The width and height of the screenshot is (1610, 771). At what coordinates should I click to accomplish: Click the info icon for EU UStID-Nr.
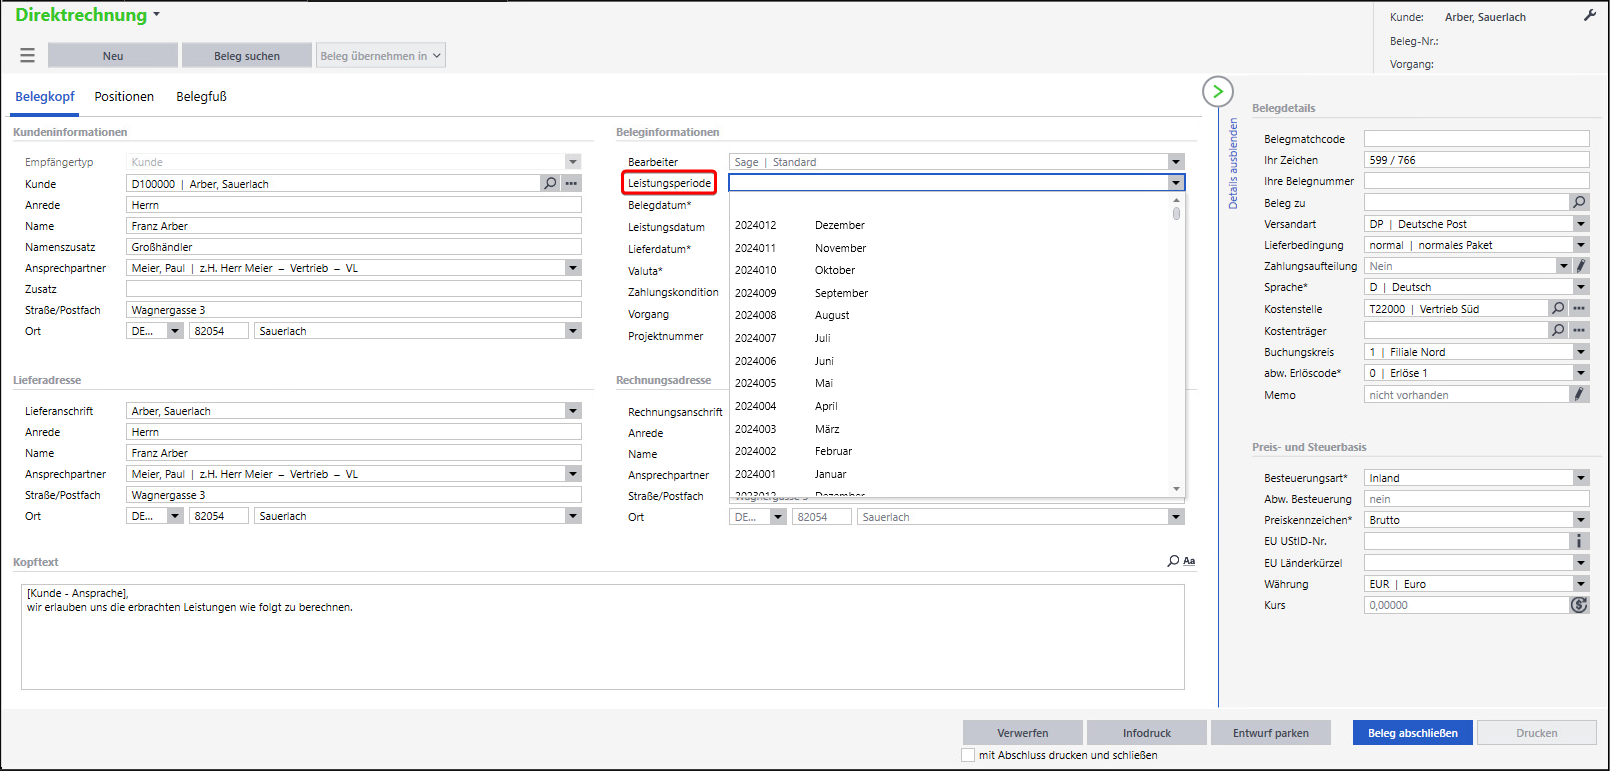(x=1580, y=541)
